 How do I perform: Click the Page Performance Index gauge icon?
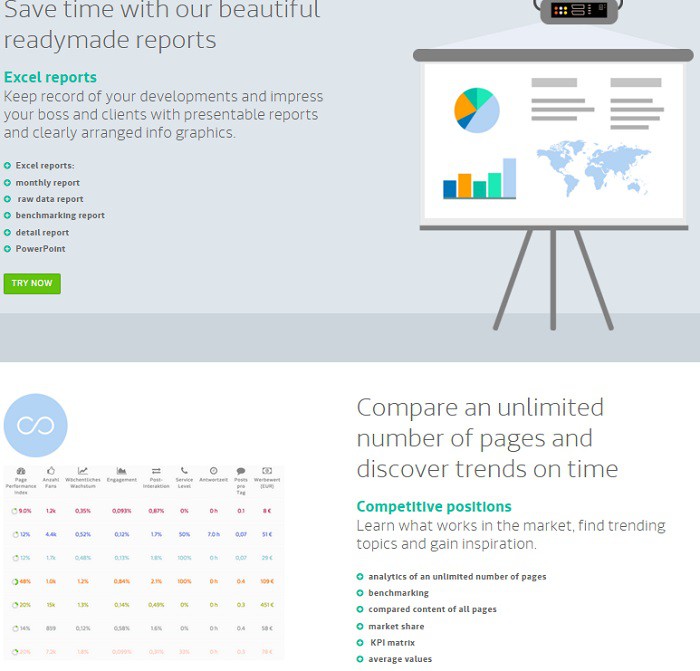[21, 470]
